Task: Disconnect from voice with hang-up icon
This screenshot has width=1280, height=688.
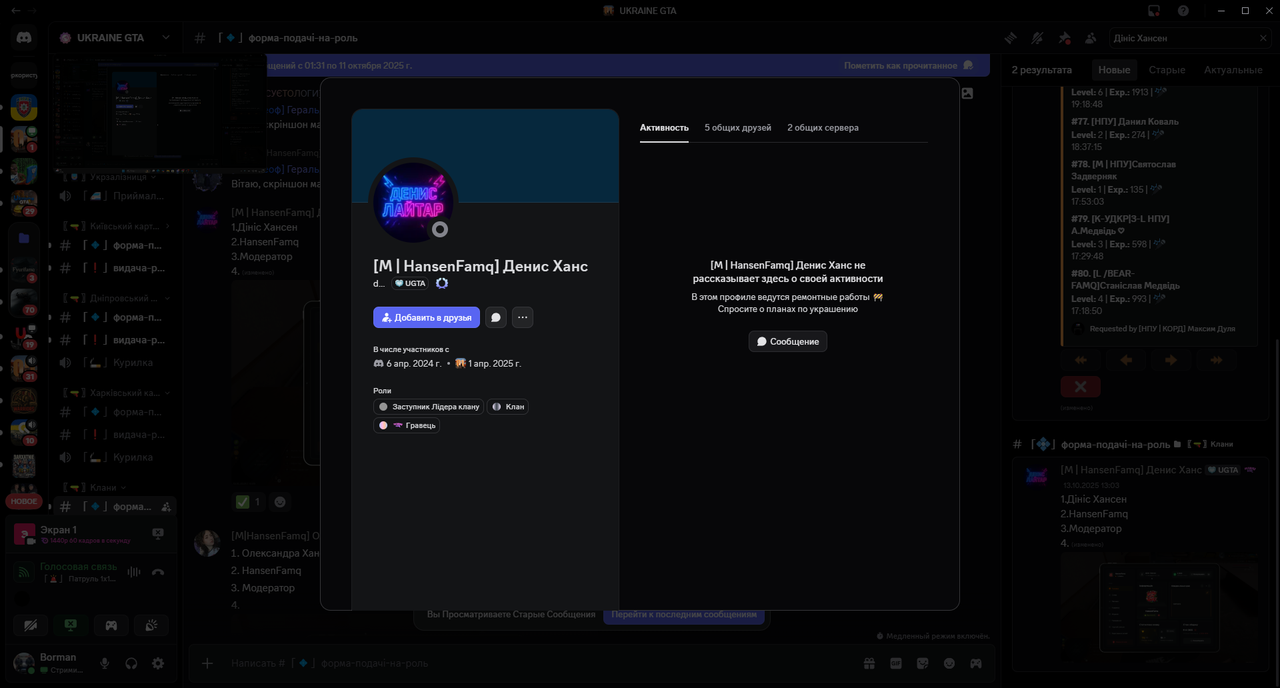Action: pyautogui.click(x=158, y=572)
